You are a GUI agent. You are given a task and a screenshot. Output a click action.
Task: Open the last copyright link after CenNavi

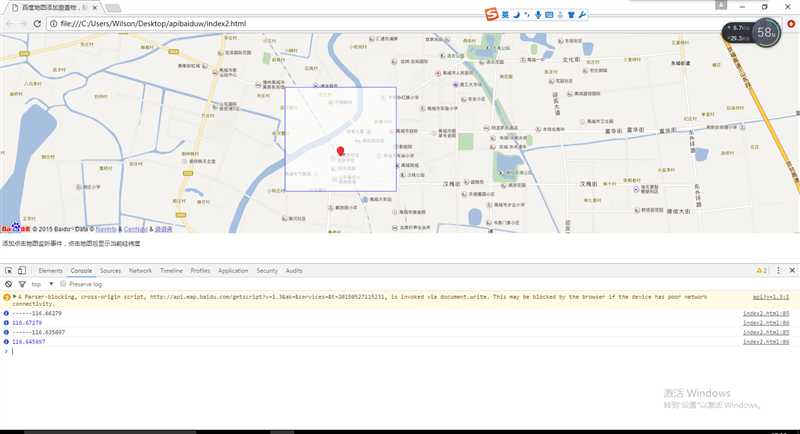pyautogui.click(x=163, y=229)
